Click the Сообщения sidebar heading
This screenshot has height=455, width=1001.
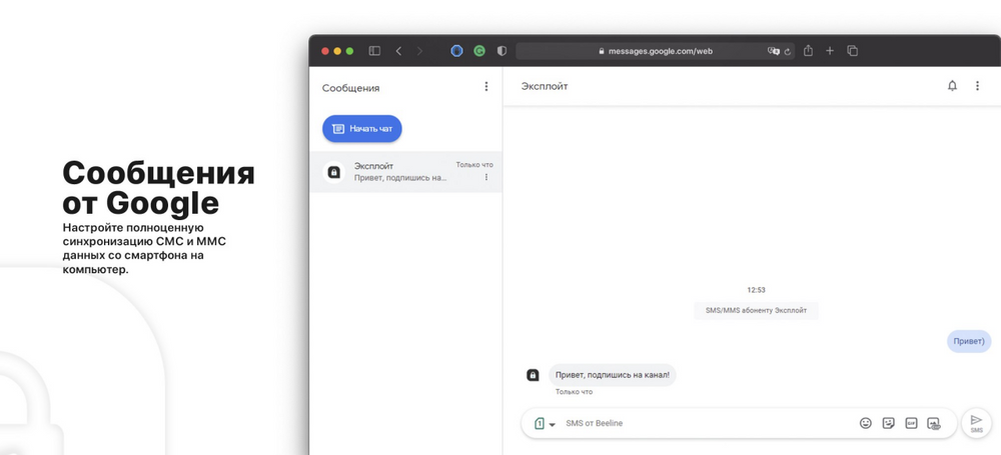[350, 88]
